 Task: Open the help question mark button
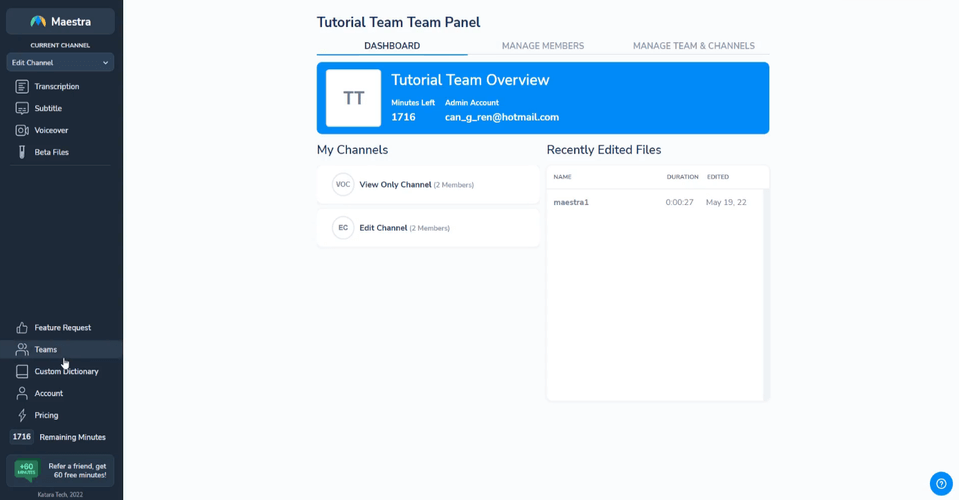tap(941, 483)
